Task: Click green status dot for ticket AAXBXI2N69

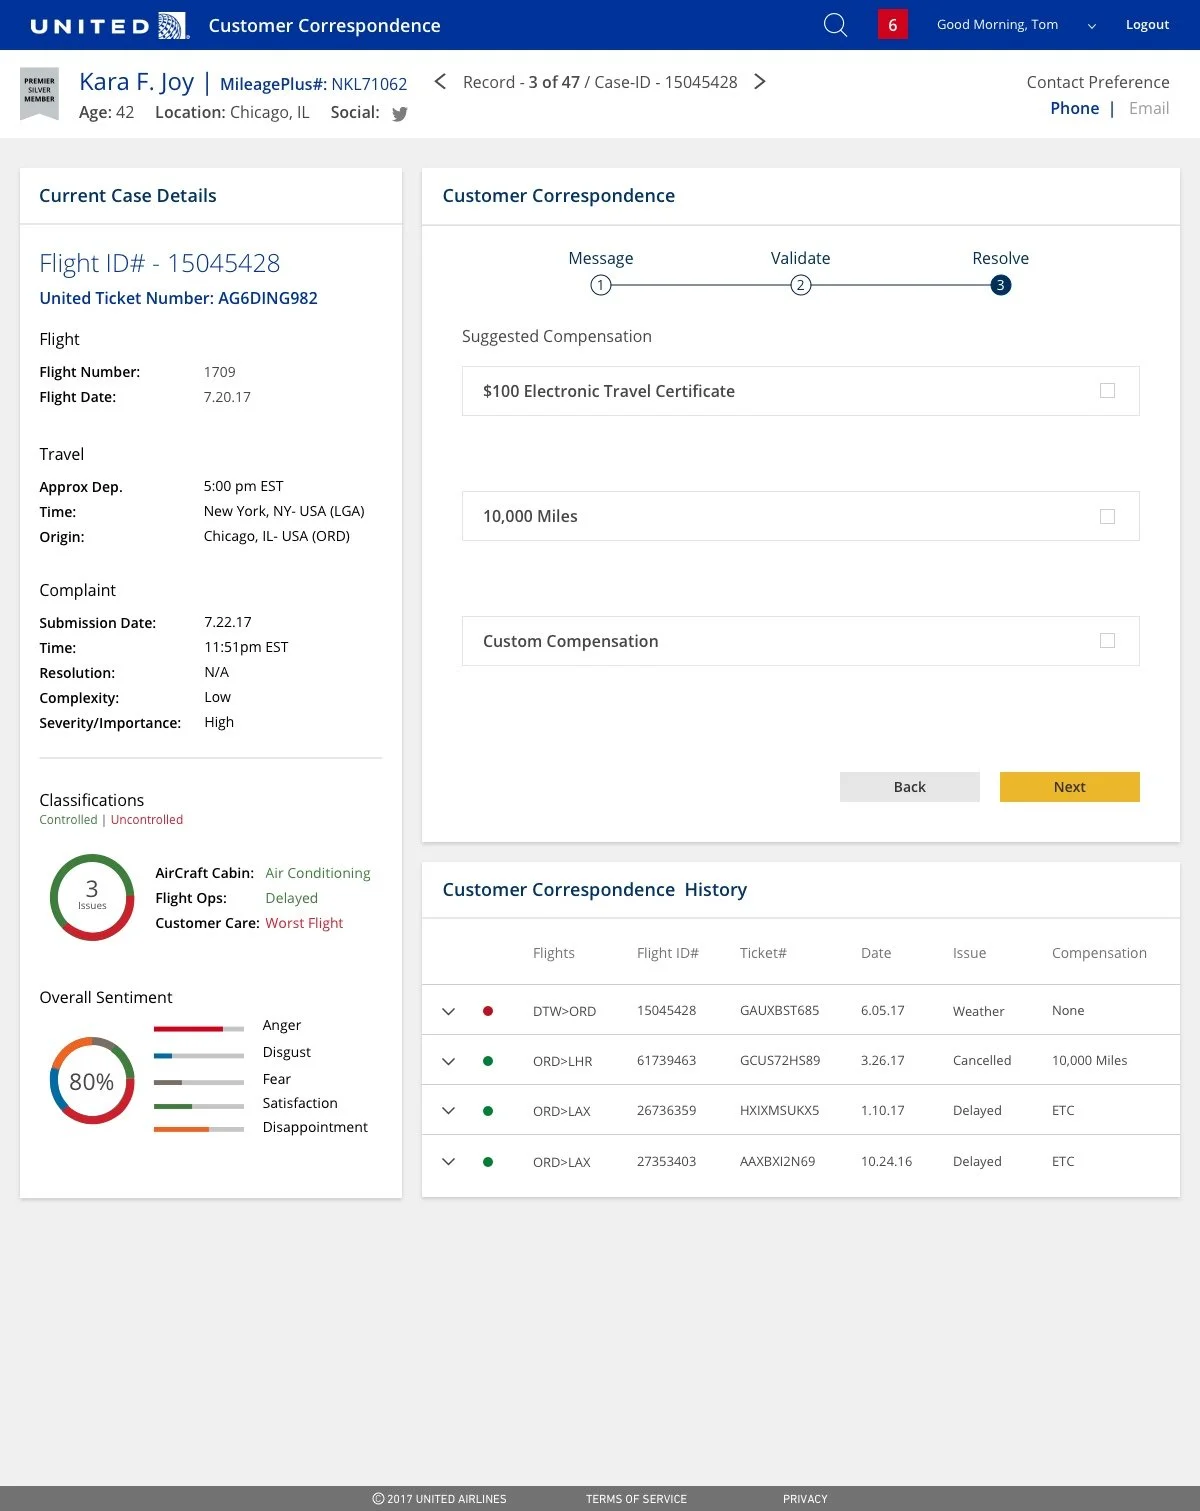Action: pos(488,1162)
